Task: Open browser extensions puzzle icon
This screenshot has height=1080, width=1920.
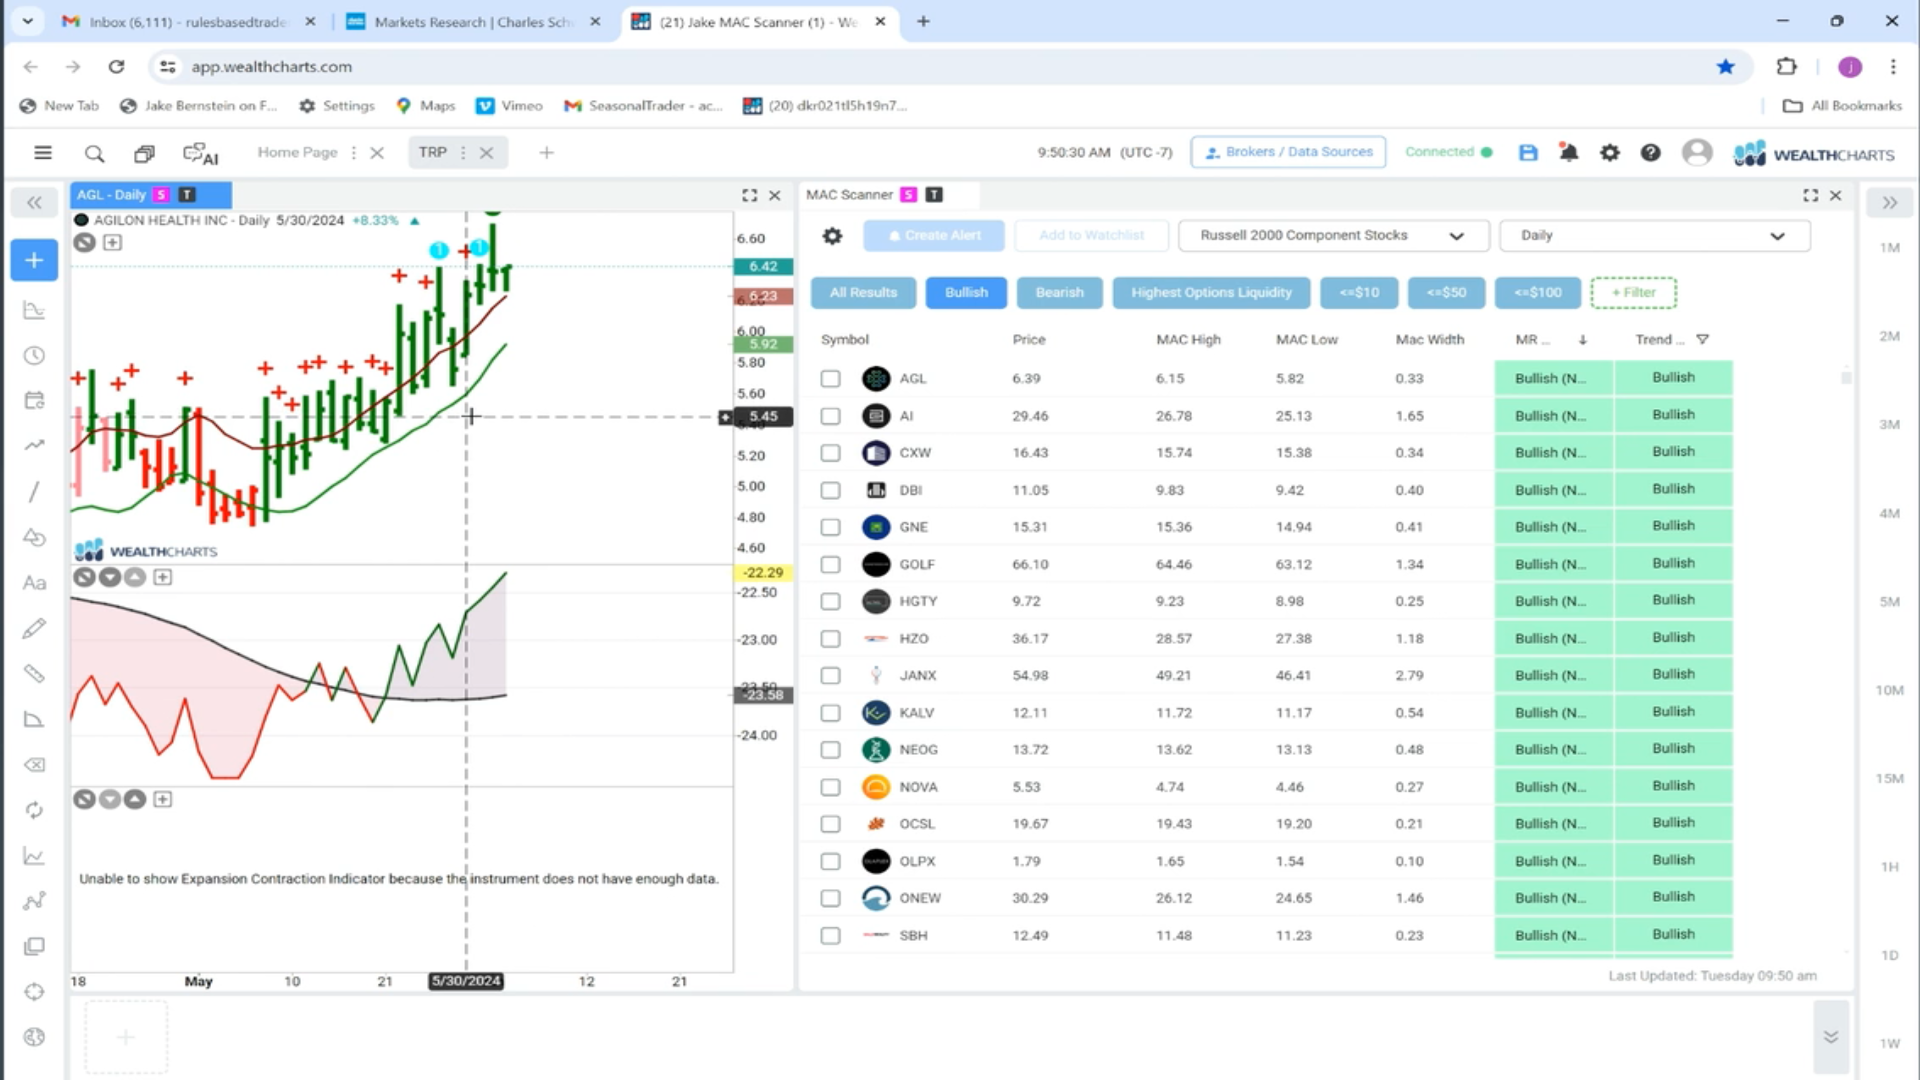Action: (x=1786, y=67)
